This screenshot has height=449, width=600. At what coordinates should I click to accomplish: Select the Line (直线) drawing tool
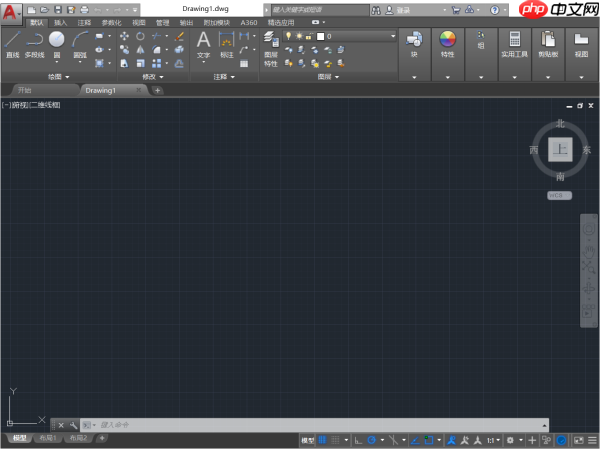click(12, 44)
